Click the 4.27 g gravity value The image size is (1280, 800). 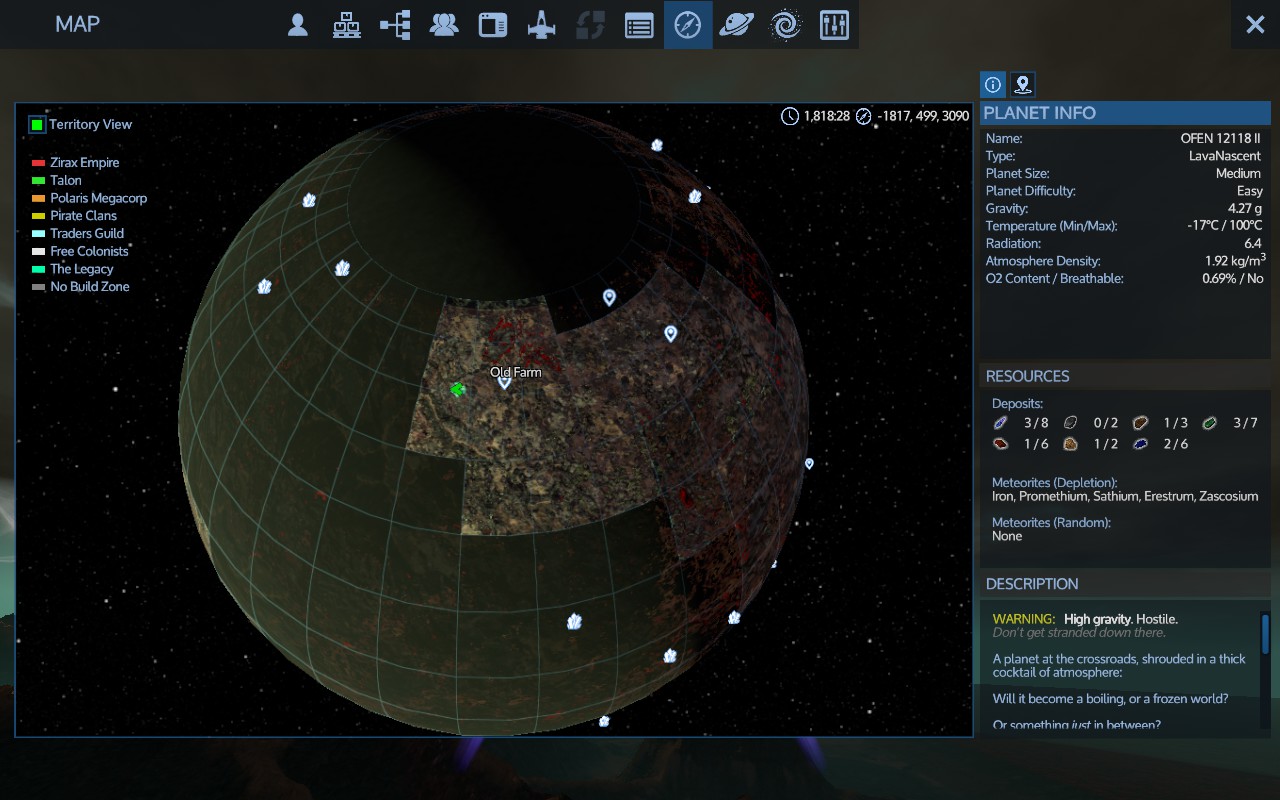(x=1245, y=209)
